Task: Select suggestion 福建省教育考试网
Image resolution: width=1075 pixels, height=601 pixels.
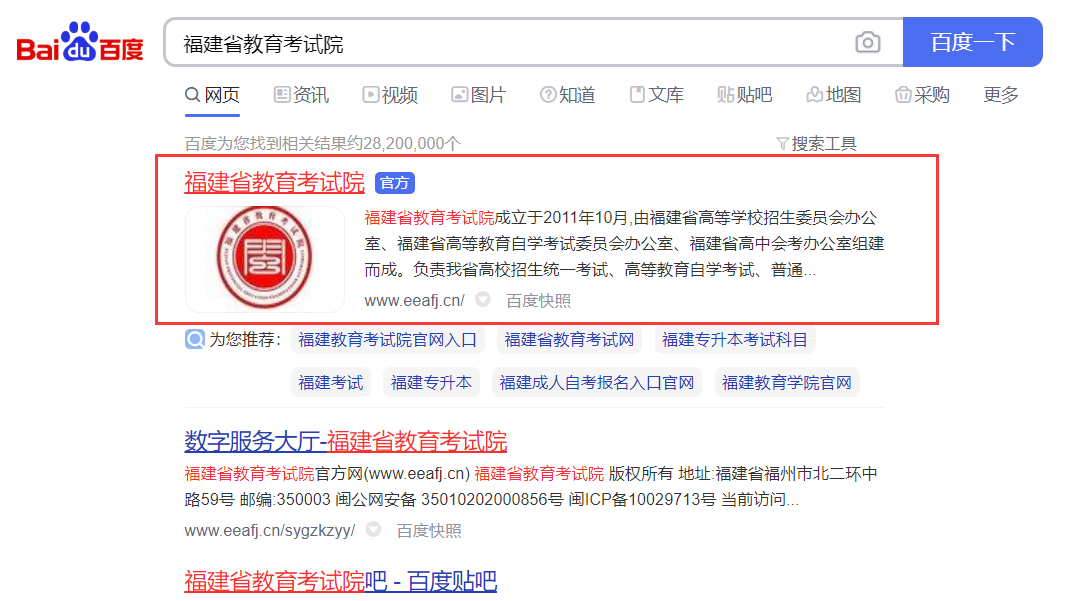Action: coord(569,340)
